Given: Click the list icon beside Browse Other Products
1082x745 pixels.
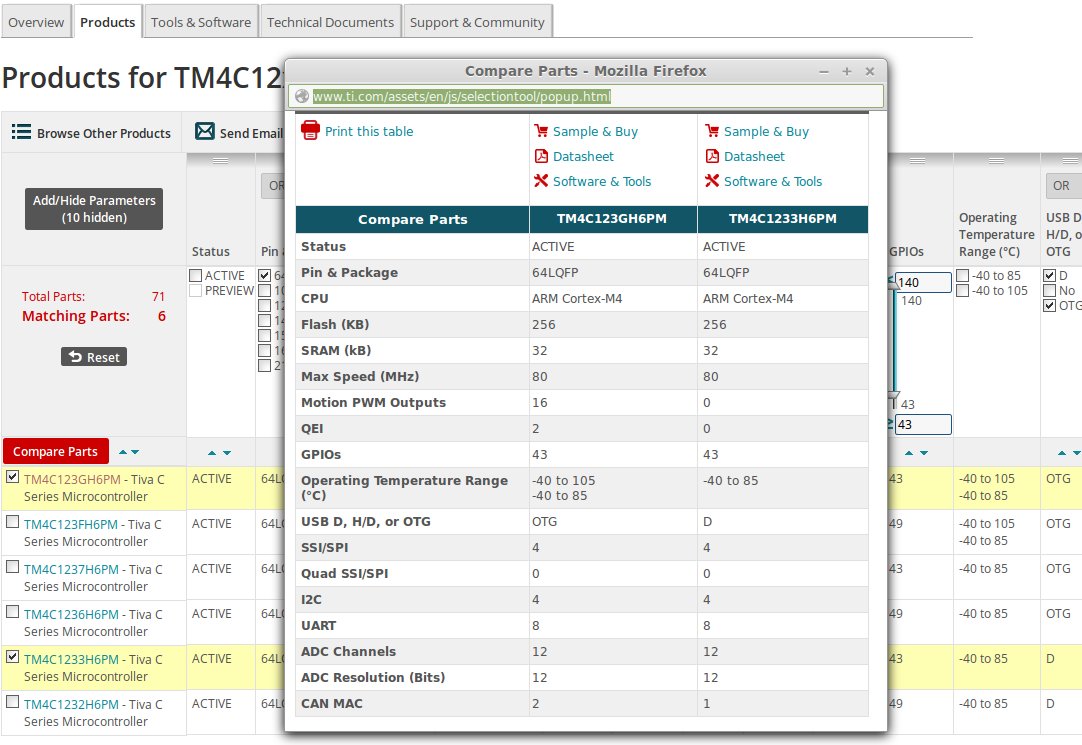Looking at the screenshot, I should tap(21, 132).
